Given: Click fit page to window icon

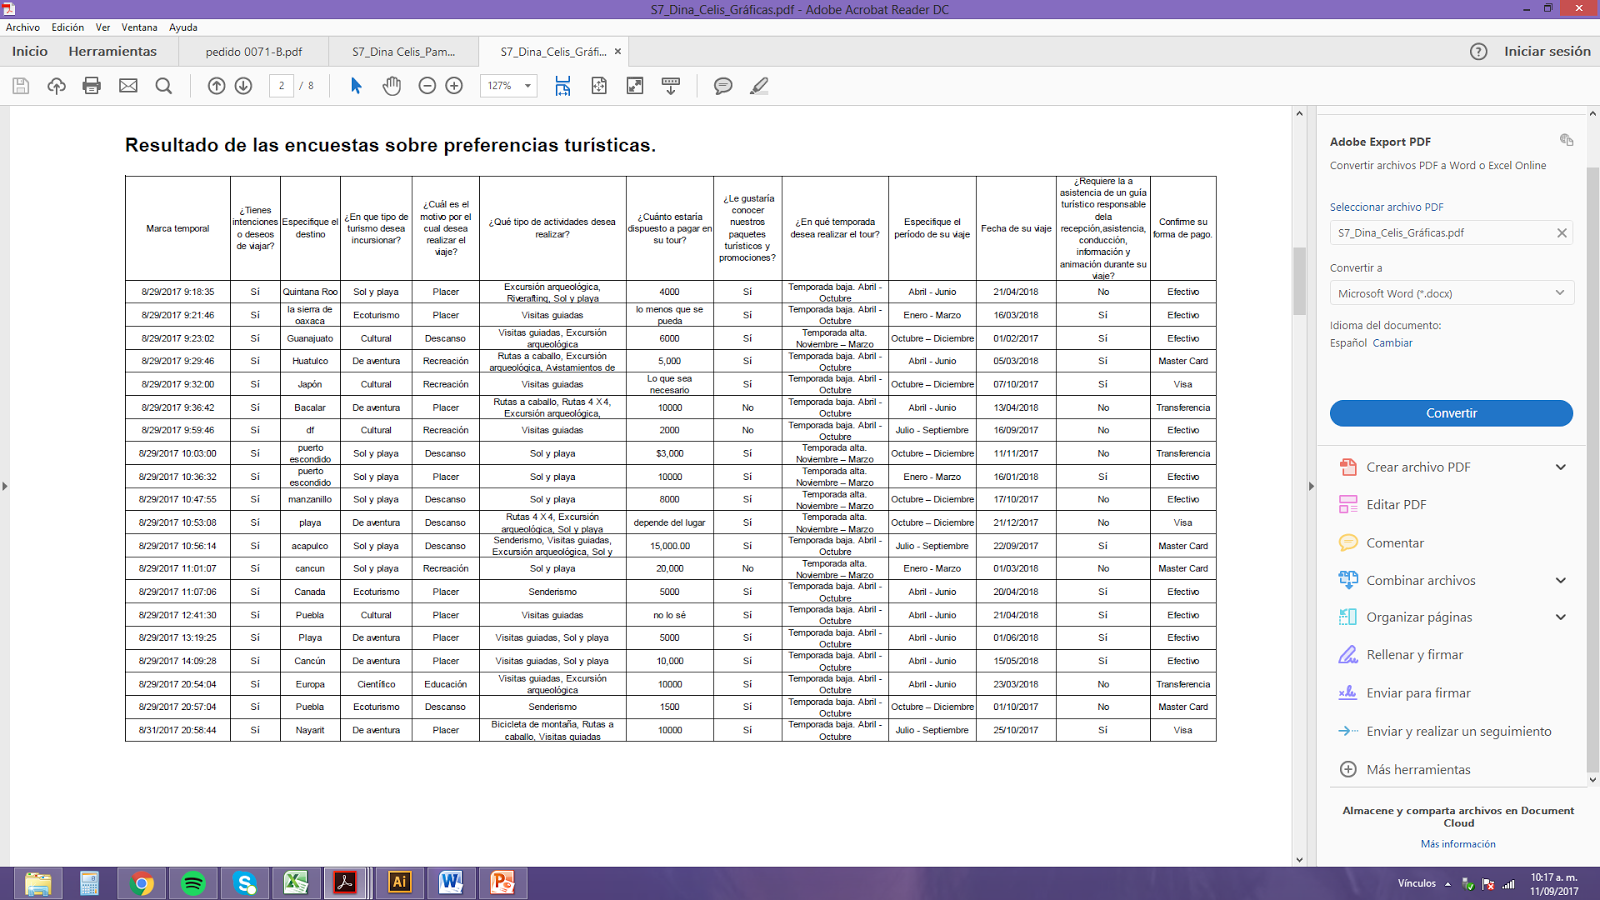Looking at the screenshot, I should tap(599, 86).
